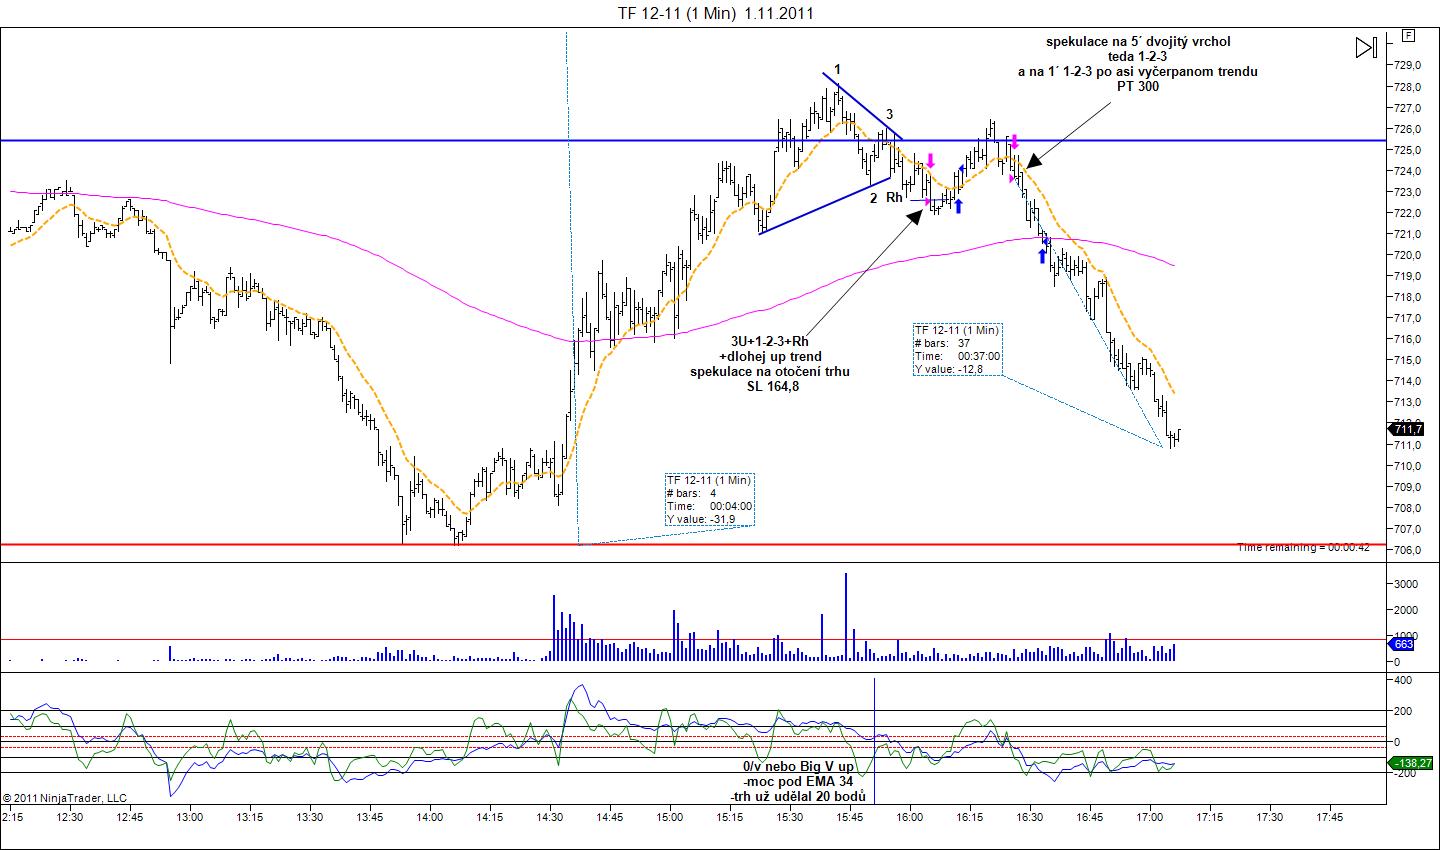
Task: Click the 13:45 time axis label
Action: pyautogui.click(x=370, y=817)
